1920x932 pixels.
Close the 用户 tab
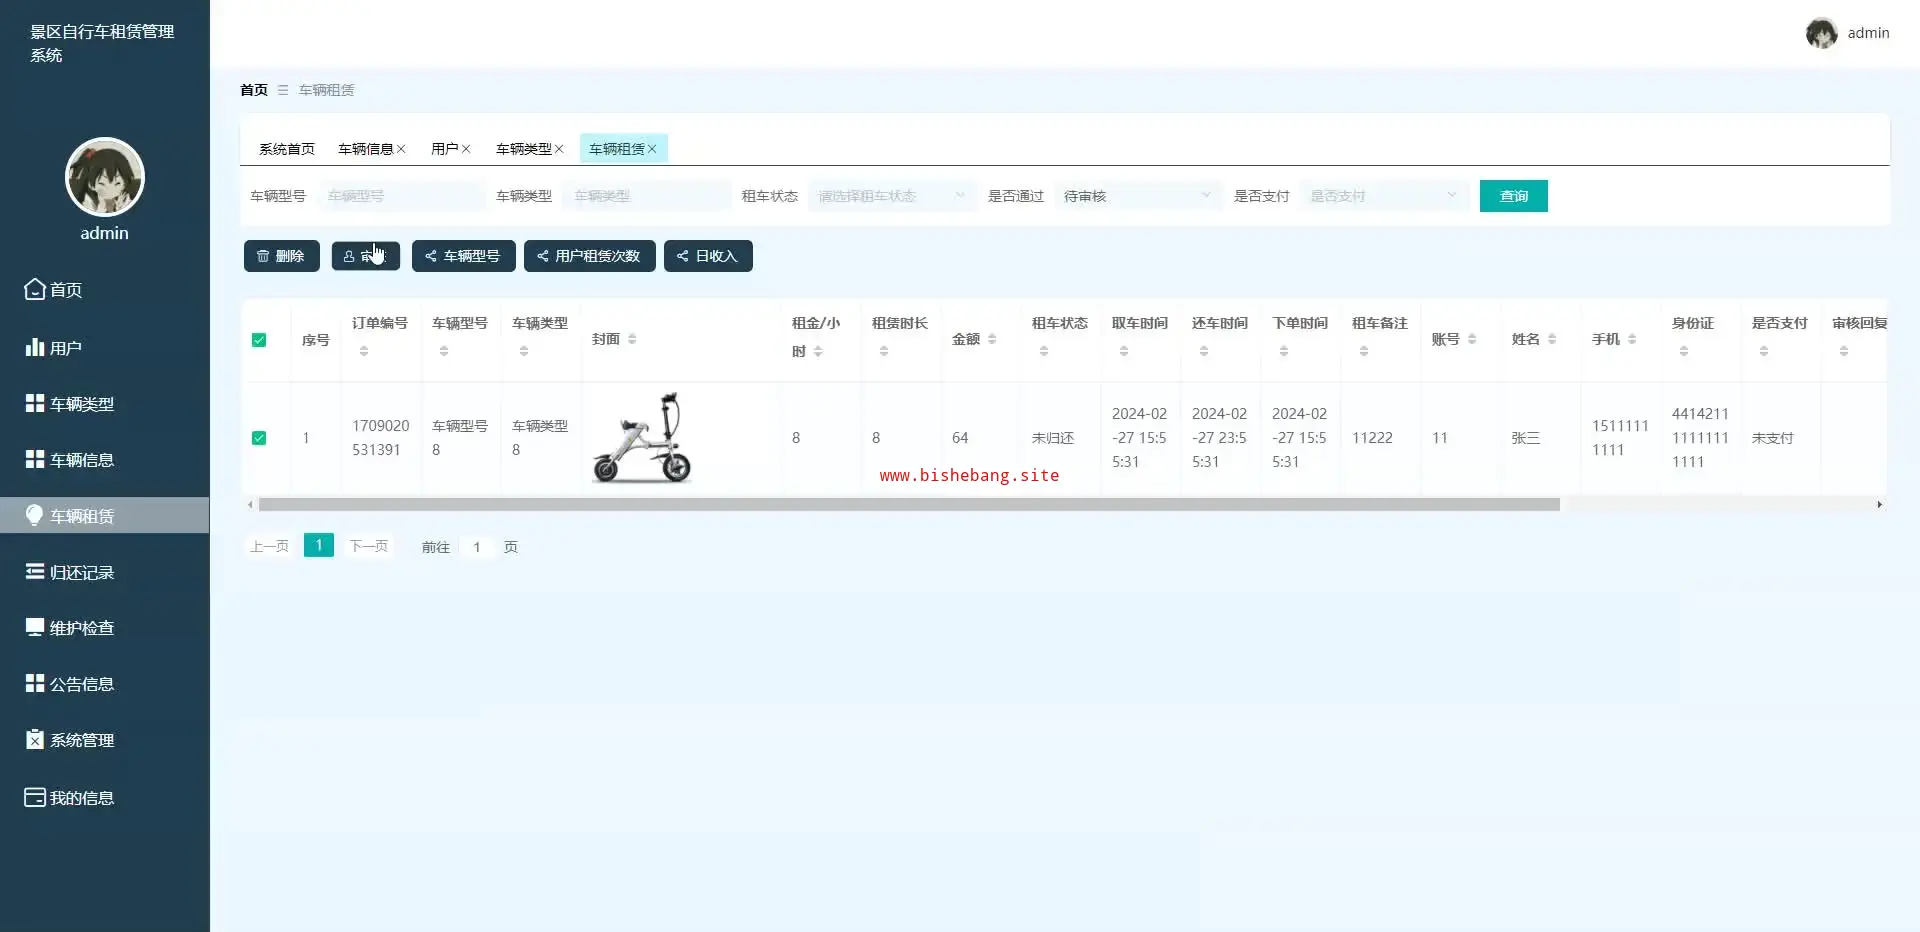pos(466,149)
